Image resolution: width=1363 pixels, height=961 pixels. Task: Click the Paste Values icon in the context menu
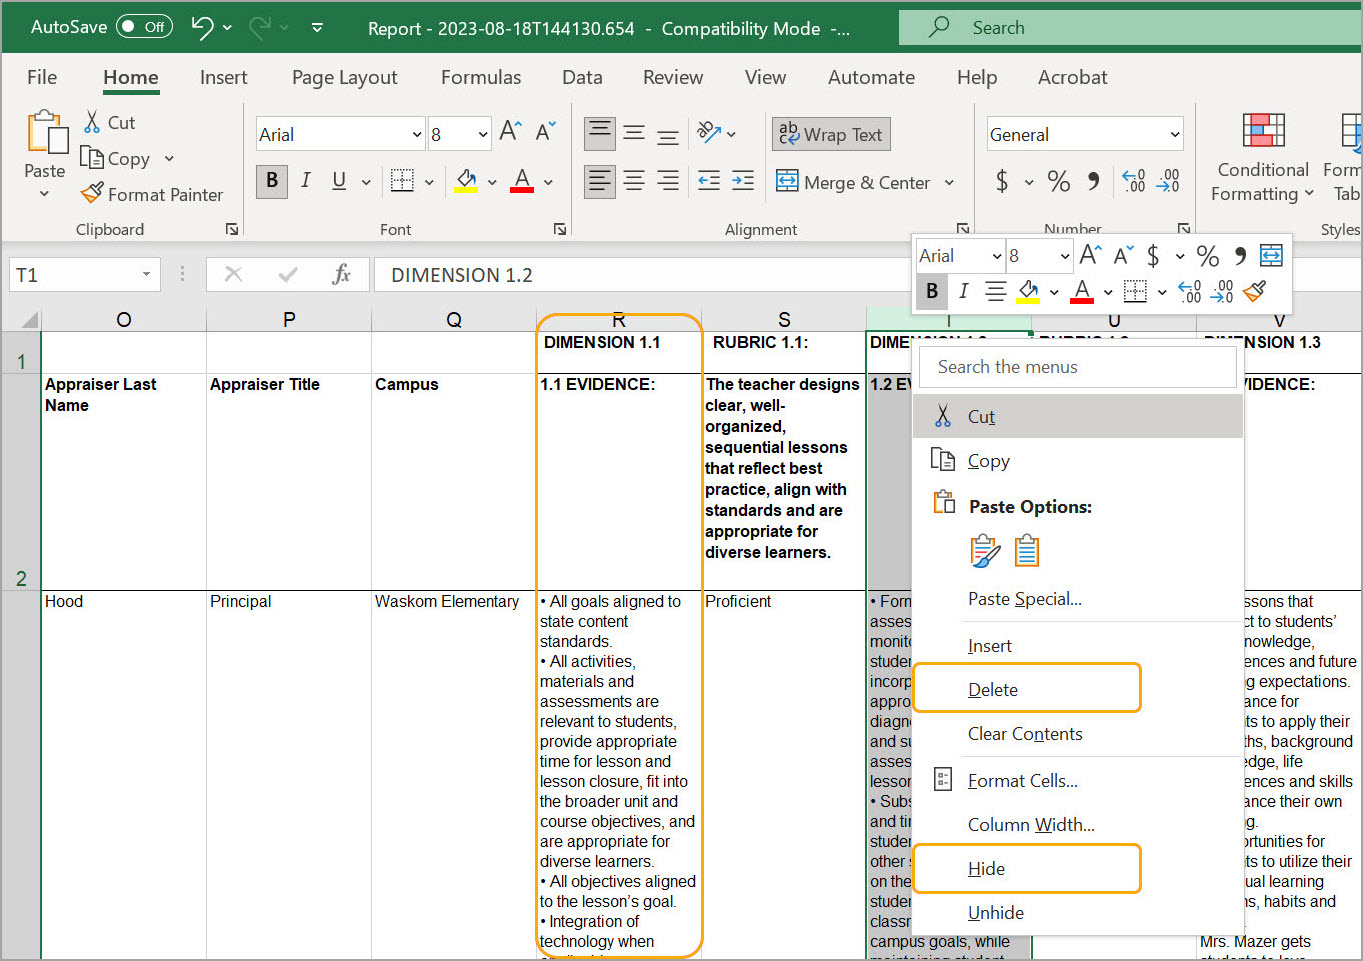pyautogui.click(x=1027, y=551)
